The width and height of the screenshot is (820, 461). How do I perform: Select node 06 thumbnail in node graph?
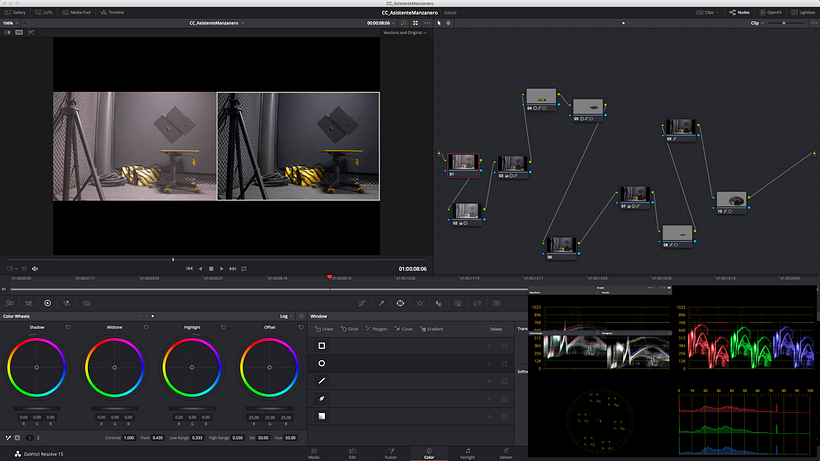tap(561, 244)
